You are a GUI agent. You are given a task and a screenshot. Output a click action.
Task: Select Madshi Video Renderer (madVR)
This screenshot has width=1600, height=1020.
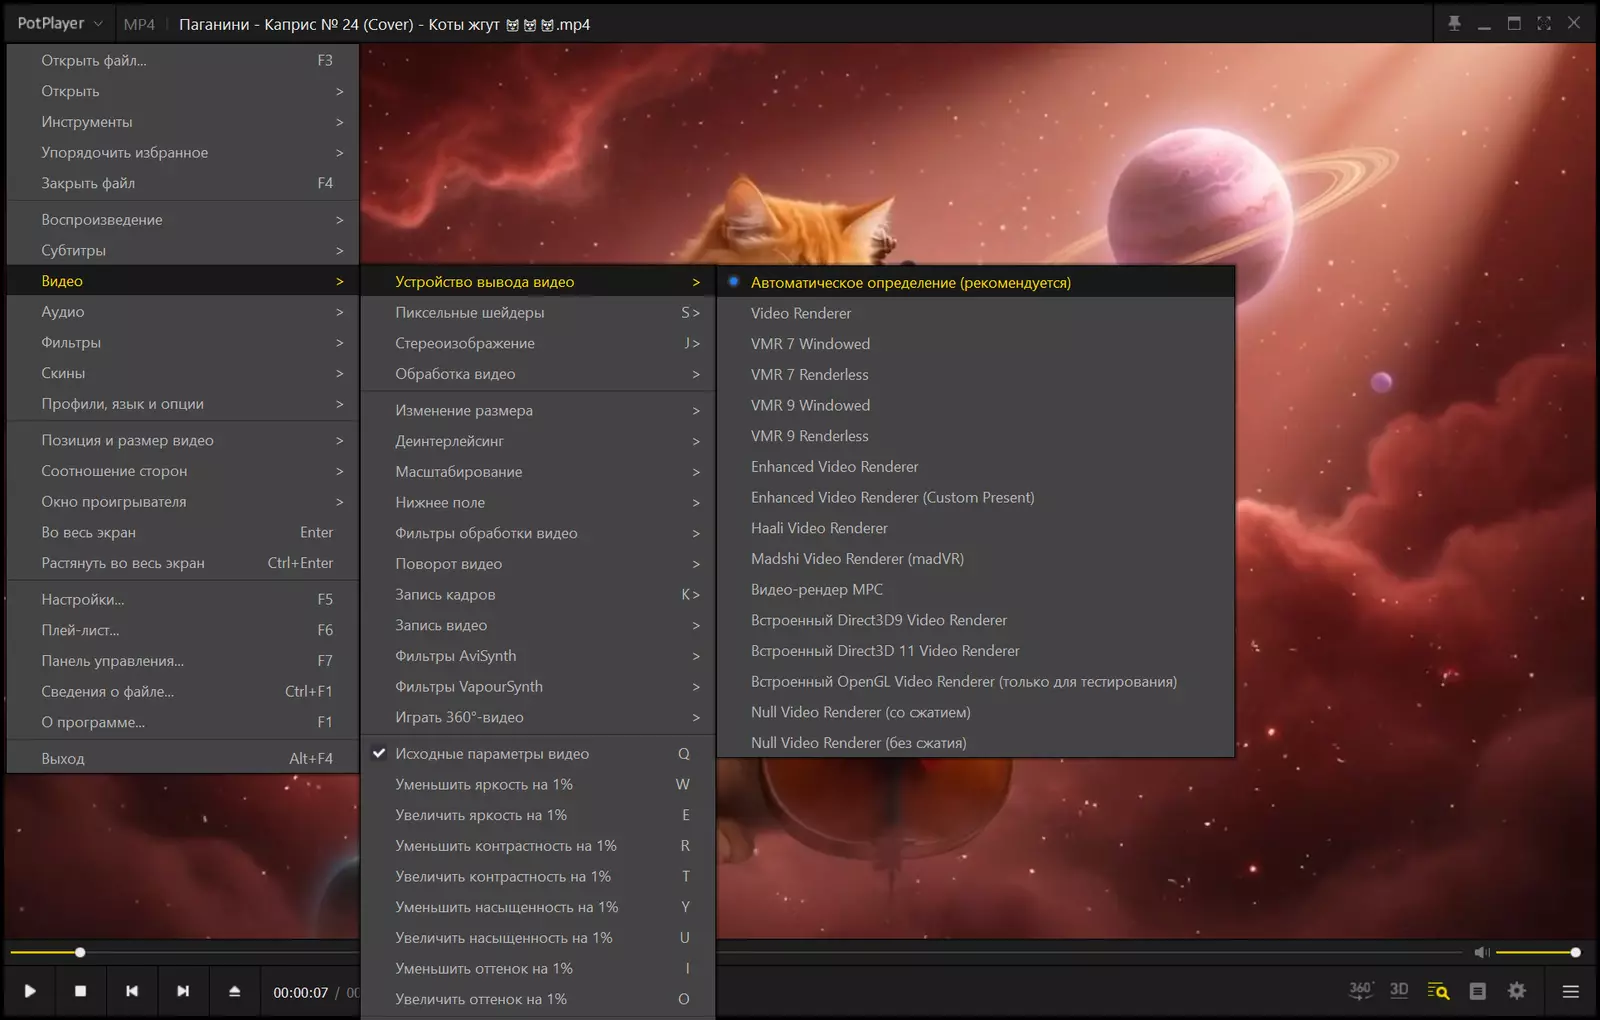(976, 559)
